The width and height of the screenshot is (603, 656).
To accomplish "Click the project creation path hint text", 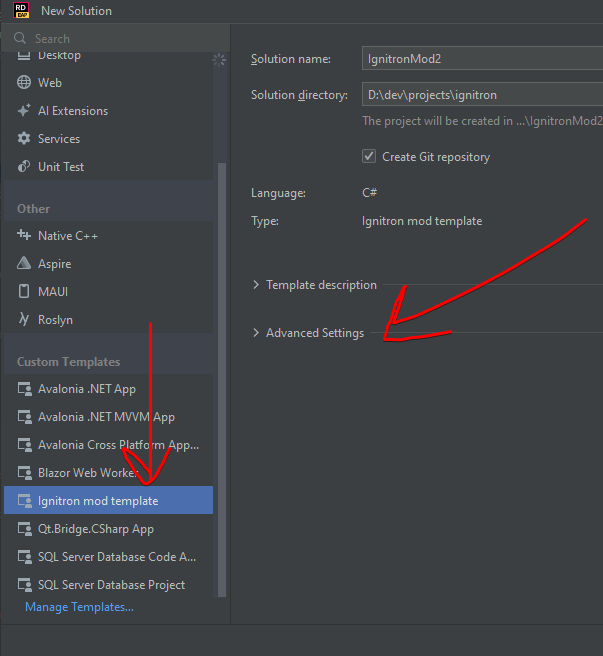I will coord(482,121).
